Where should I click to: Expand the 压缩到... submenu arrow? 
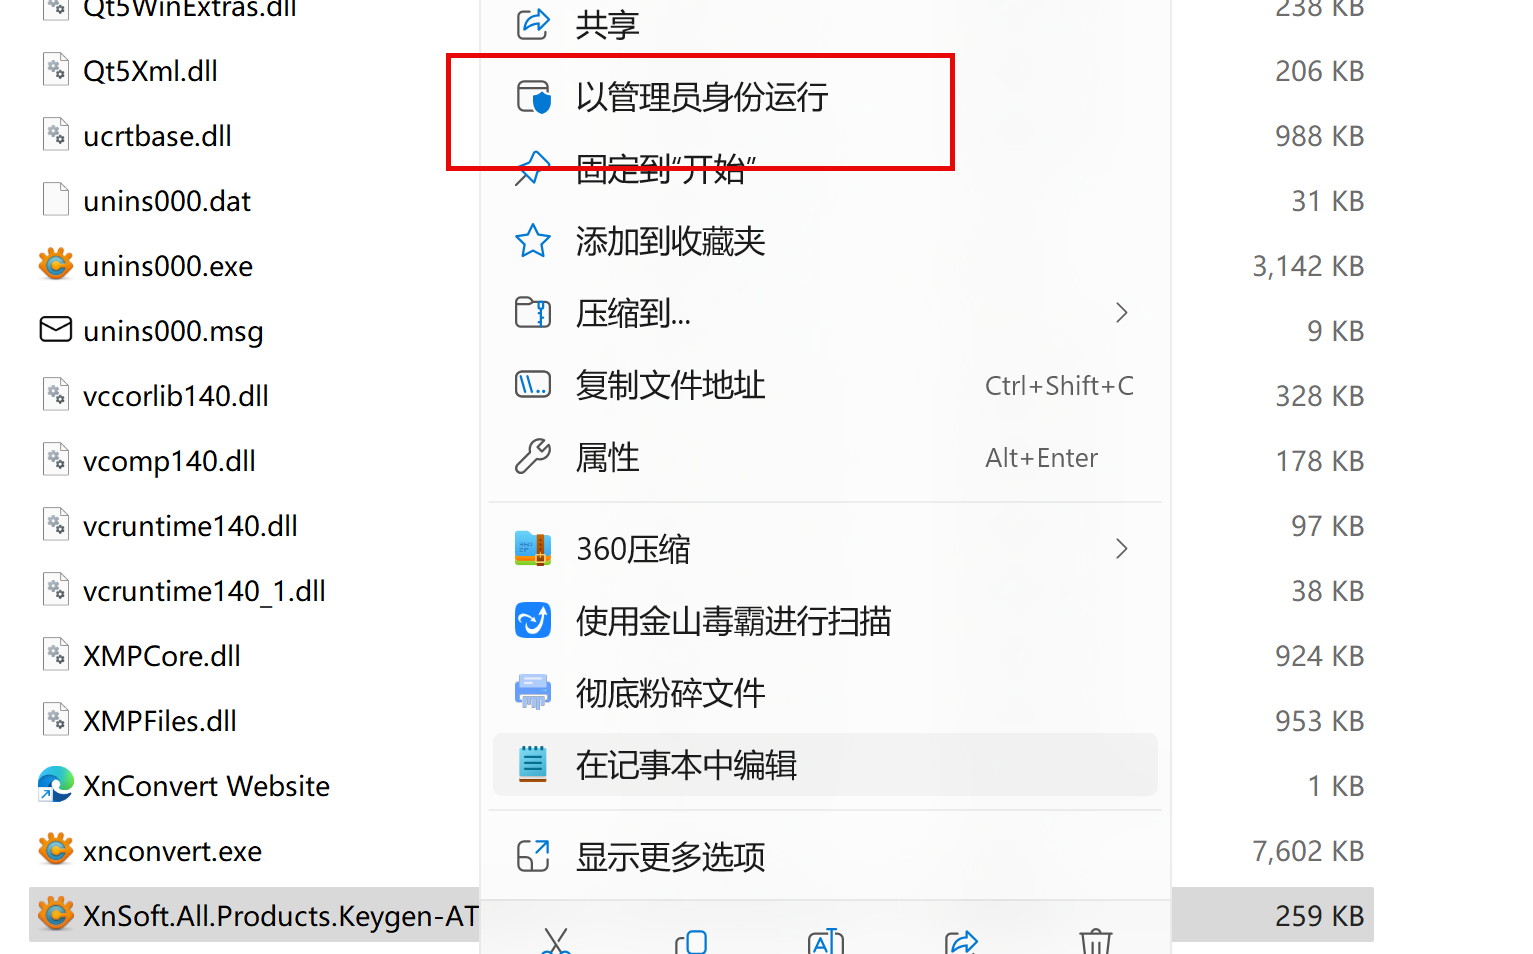(1122, 313)
